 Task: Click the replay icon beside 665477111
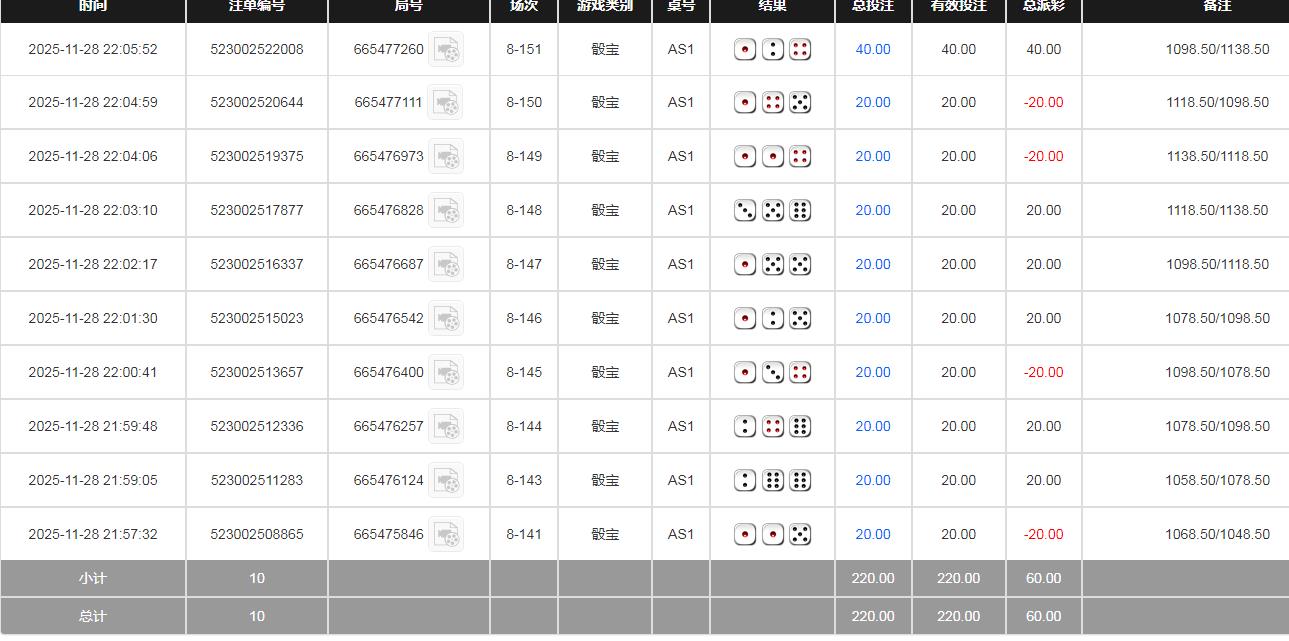pyautogui.click(x=445, y=102)
